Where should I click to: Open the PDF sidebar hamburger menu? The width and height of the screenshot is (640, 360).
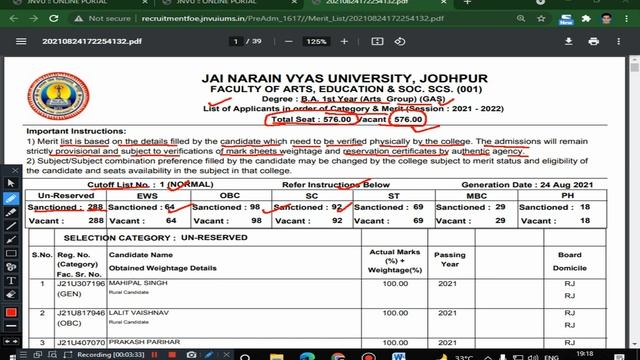(x=21, y=42)
